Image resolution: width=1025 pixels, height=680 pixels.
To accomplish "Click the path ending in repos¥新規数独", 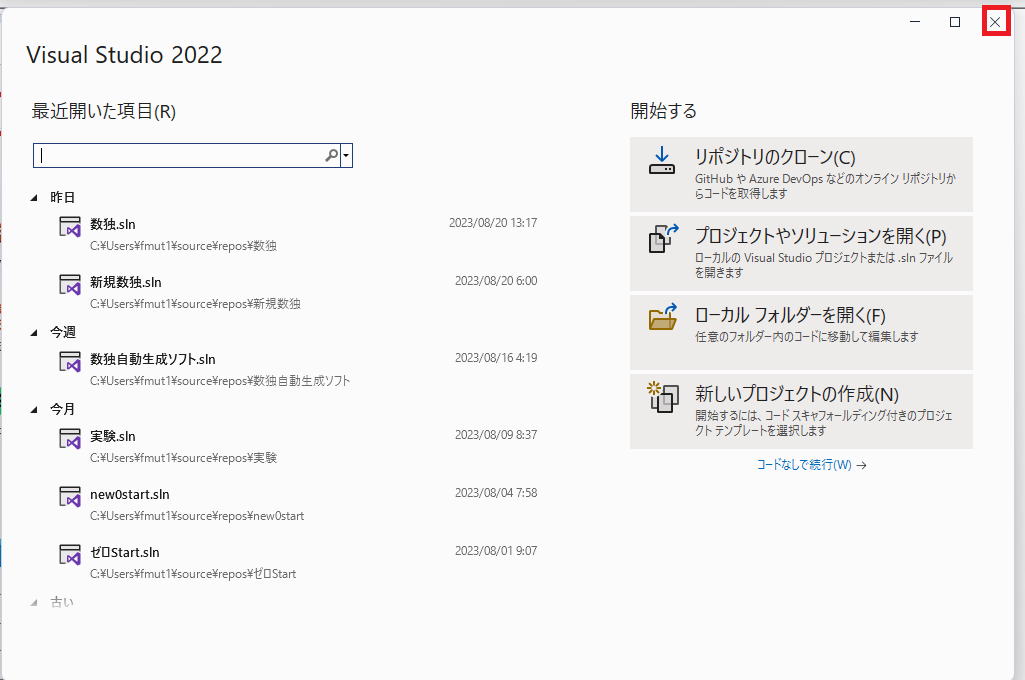I will coord(195,304).
